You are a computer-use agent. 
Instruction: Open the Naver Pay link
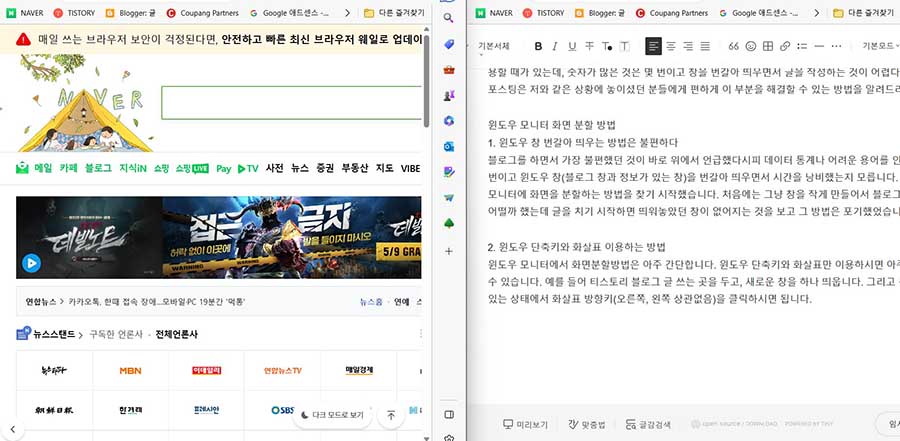223,168
